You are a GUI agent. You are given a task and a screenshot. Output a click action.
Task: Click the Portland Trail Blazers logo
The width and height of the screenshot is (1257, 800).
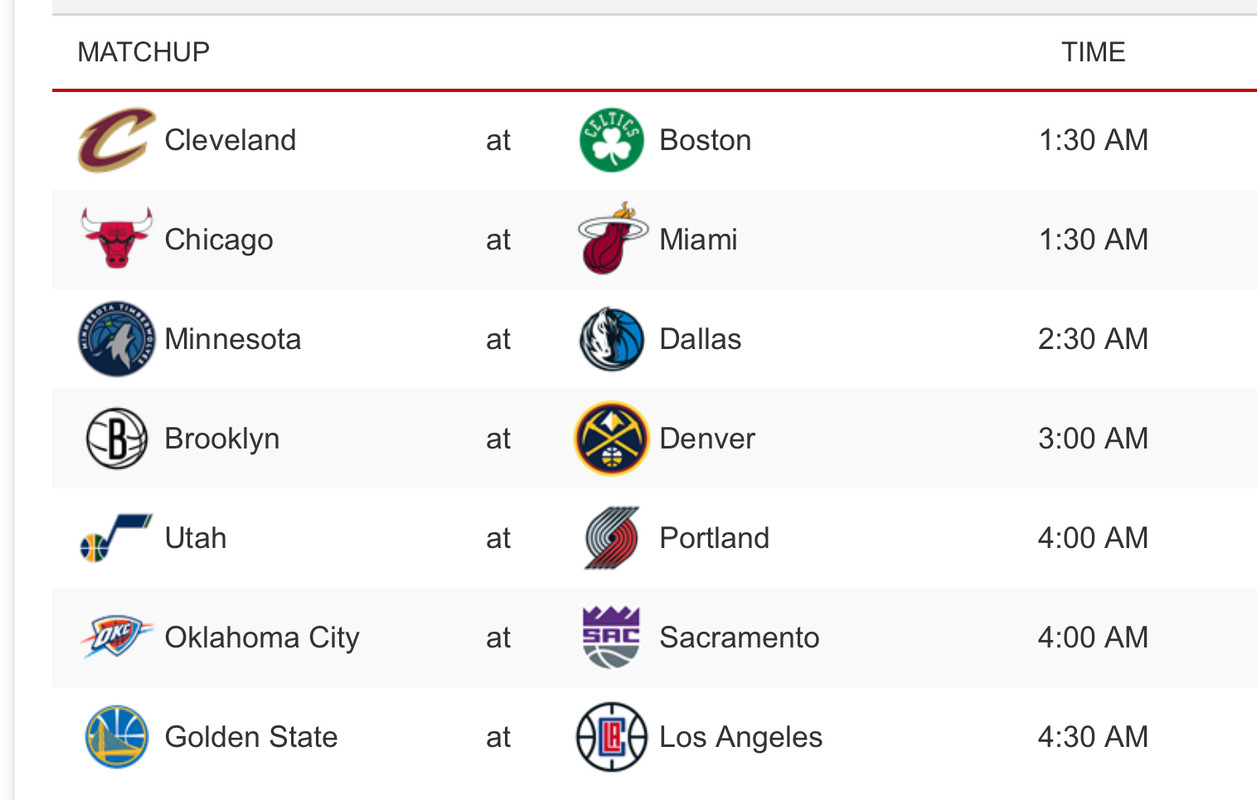coord(612,538)
